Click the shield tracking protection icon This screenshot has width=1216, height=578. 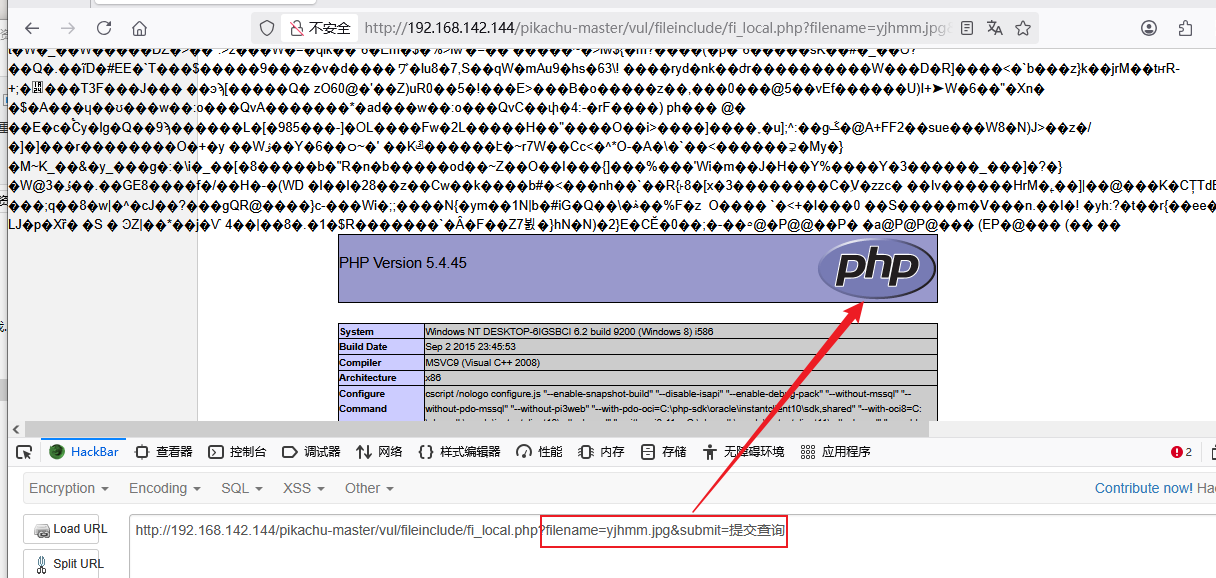(268, 28)
